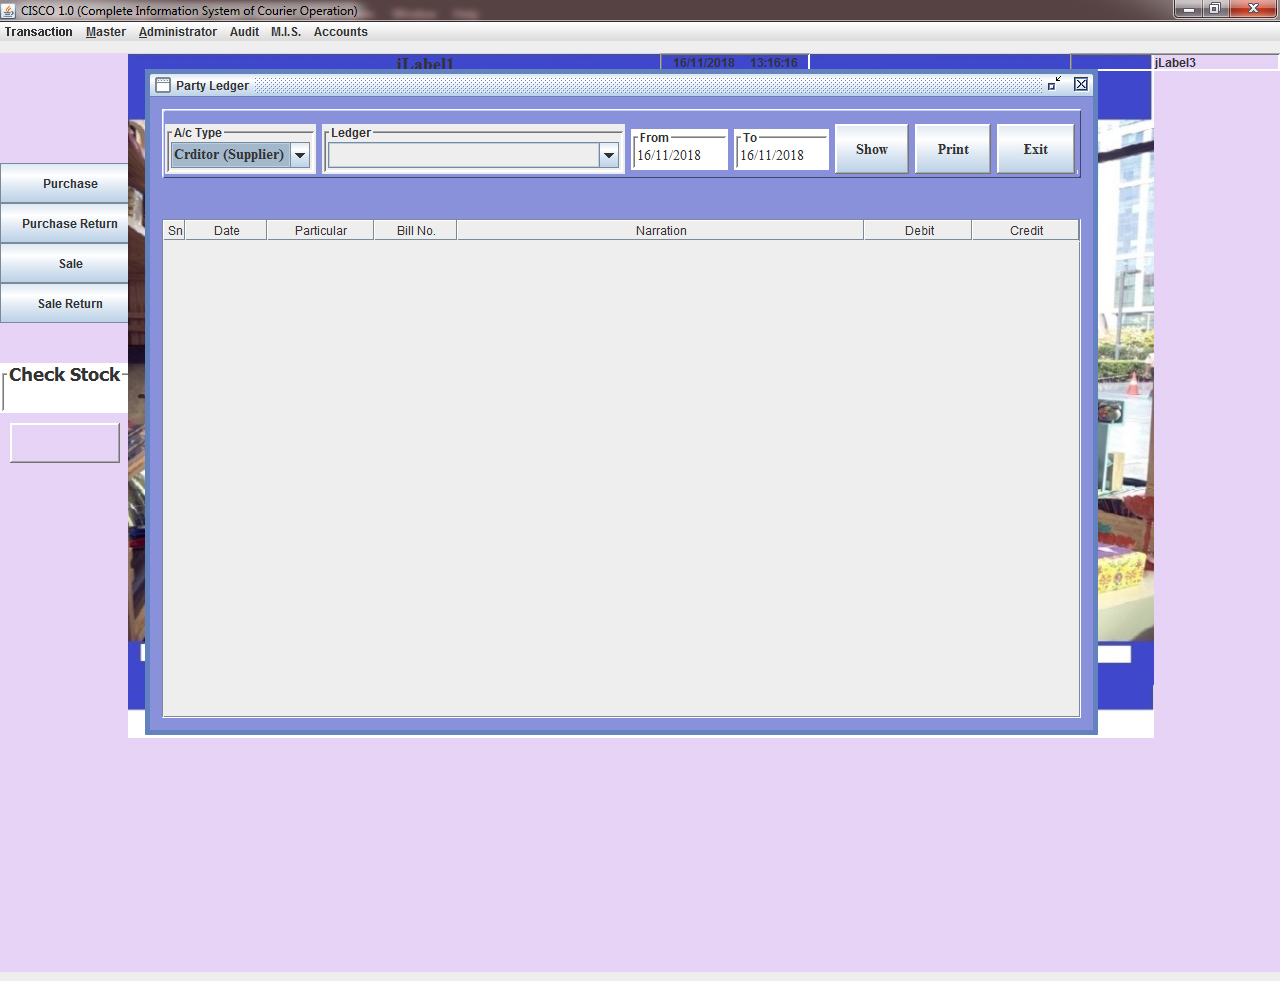This screenshot has height=981, width=1280.
Task: Click the Java application icon in title bar
Action: [9, 10]
